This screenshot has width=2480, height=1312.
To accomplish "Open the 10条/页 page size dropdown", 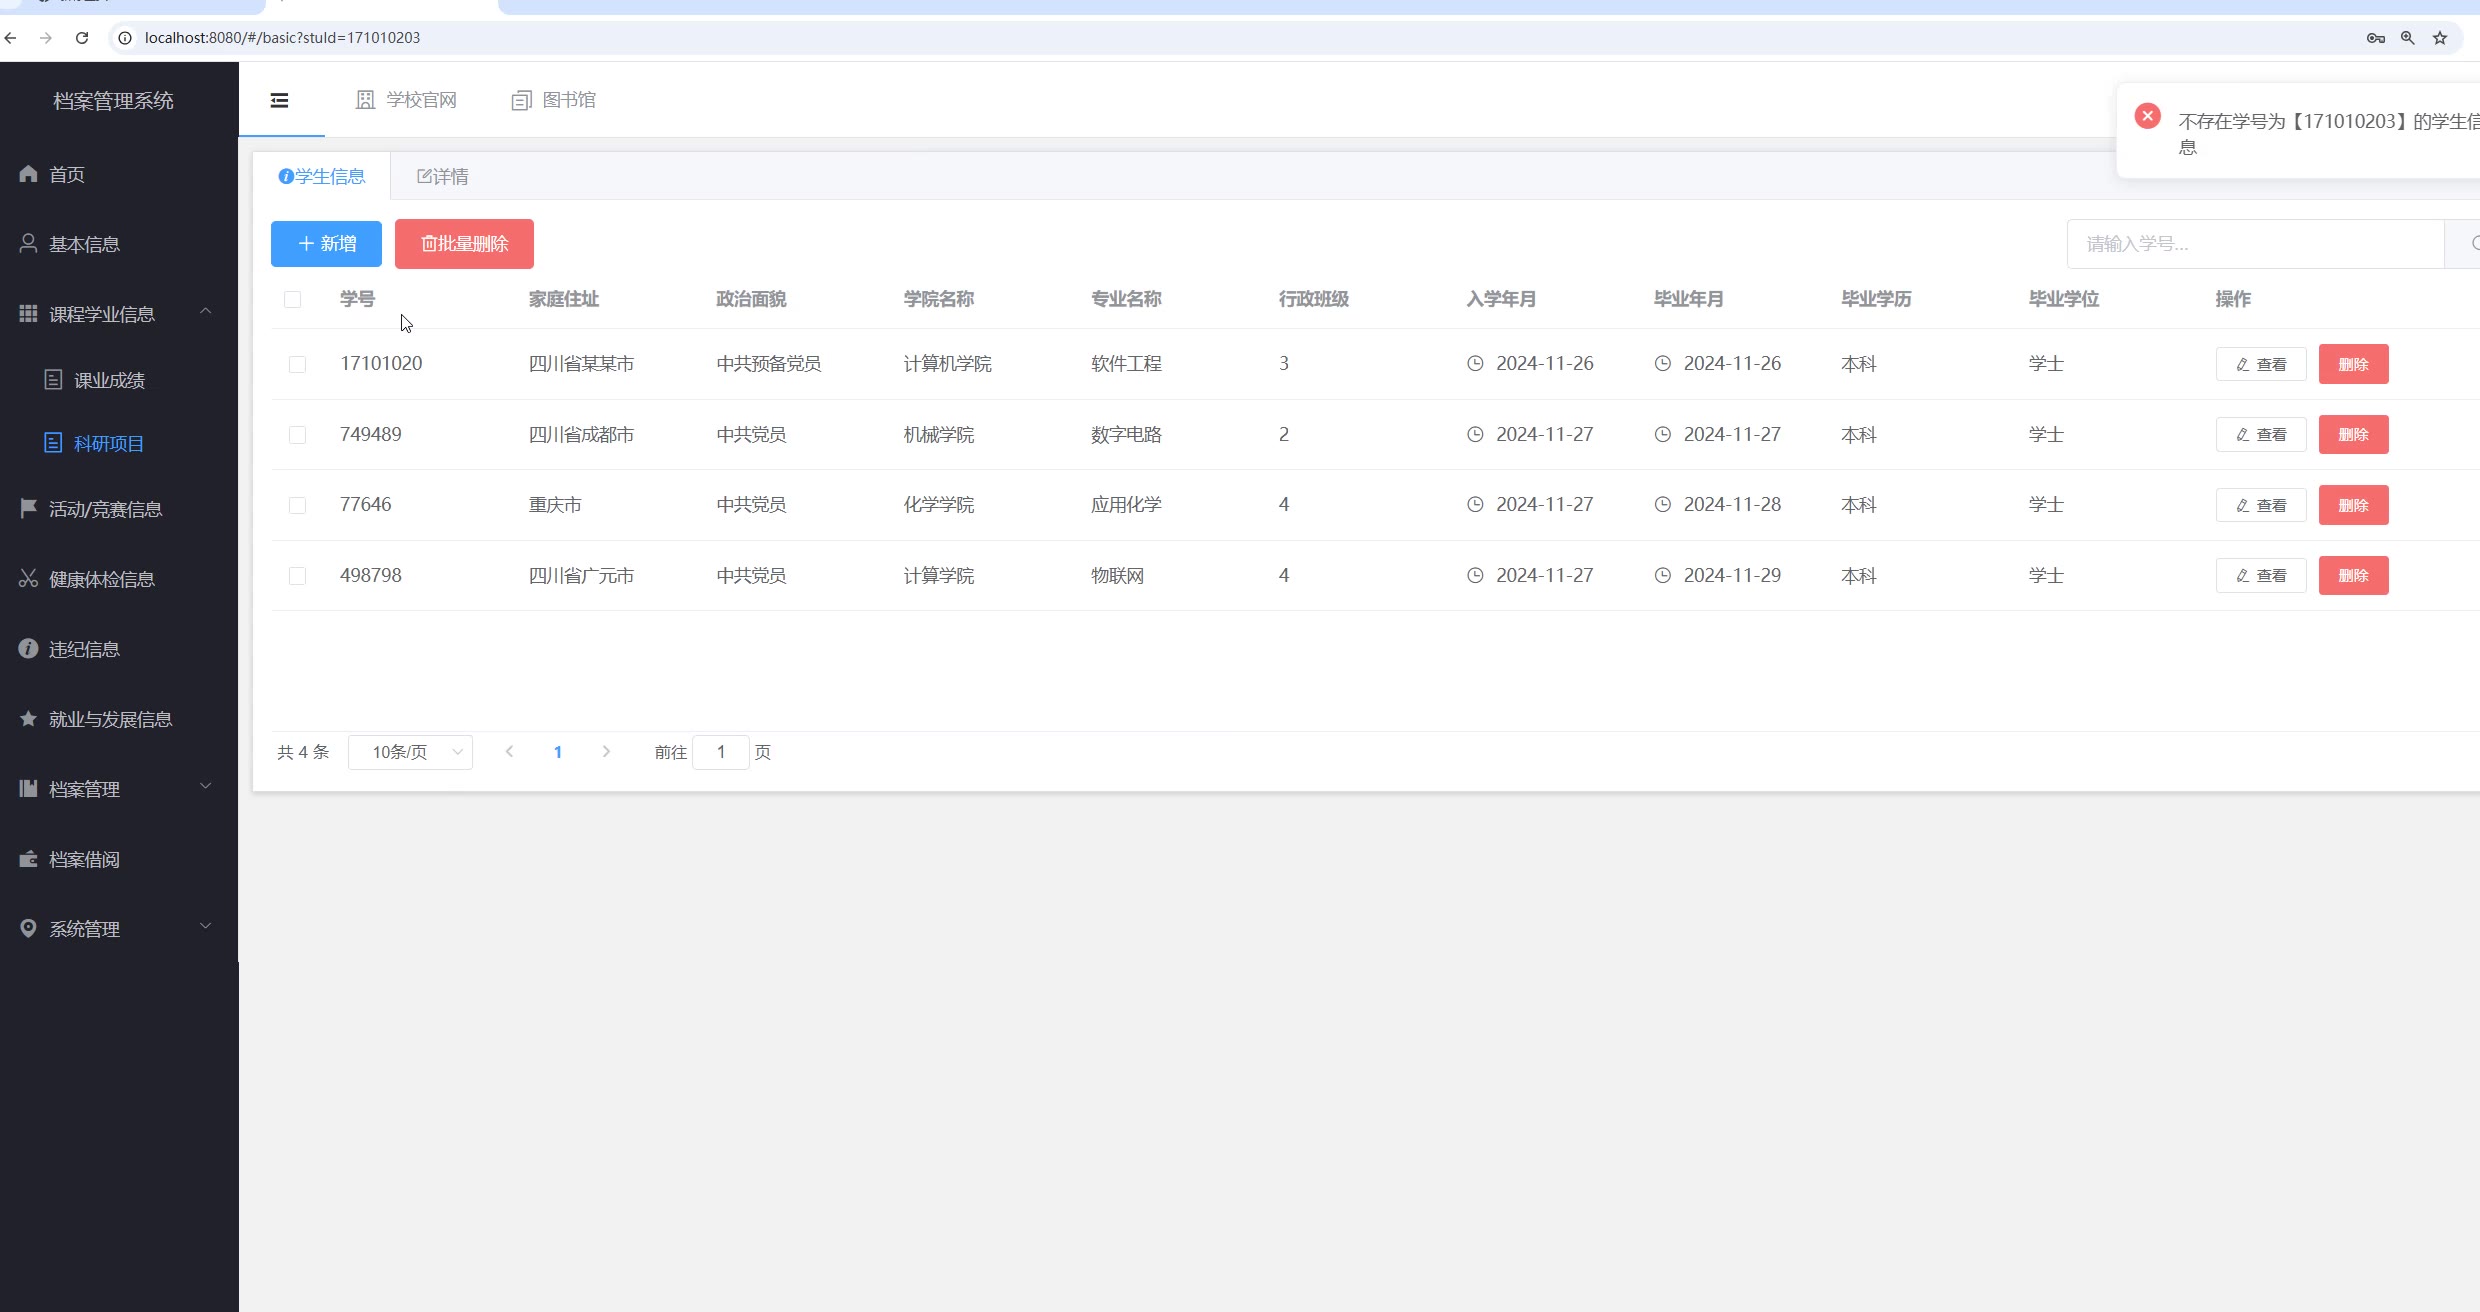I will (410, 752).
